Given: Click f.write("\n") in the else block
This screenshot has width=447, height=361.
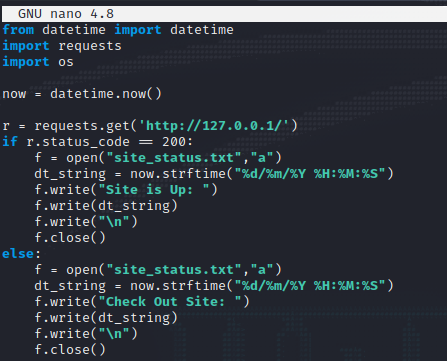Looking at the screenshot, I should click(x=86, y=334).
